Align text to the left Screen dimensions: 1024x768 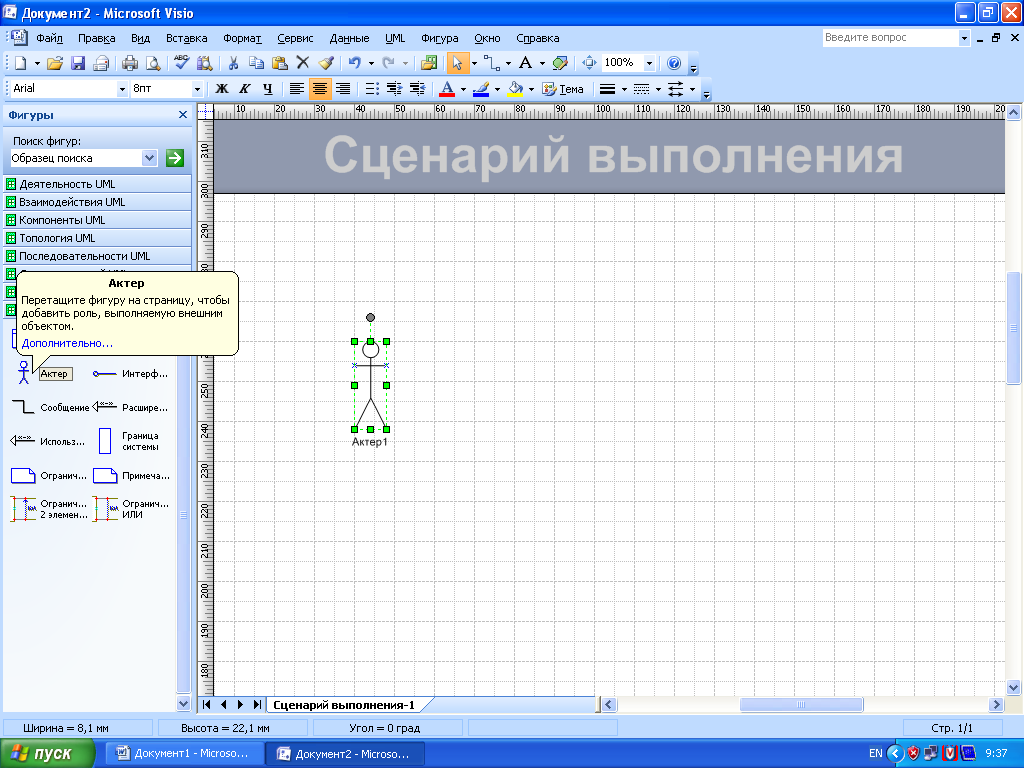point(296,89)
